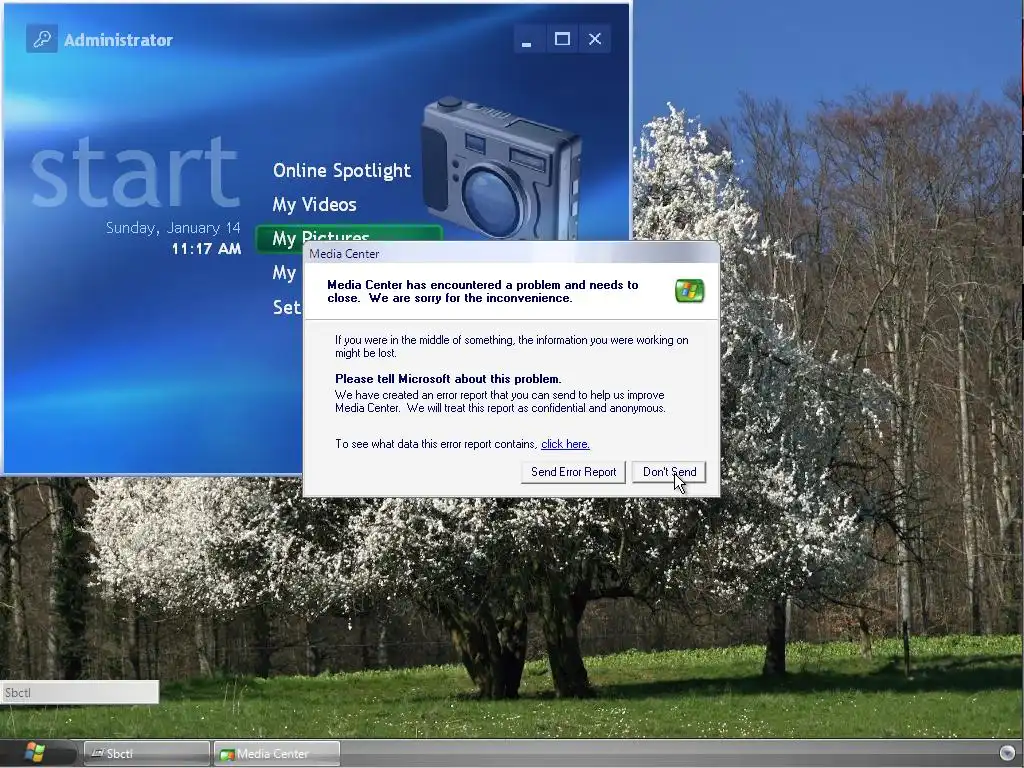Viewport: 1024px width, 768px height.
Task: Click the Media Center icon on taskbar button
Action: click(x=227, y=754)
